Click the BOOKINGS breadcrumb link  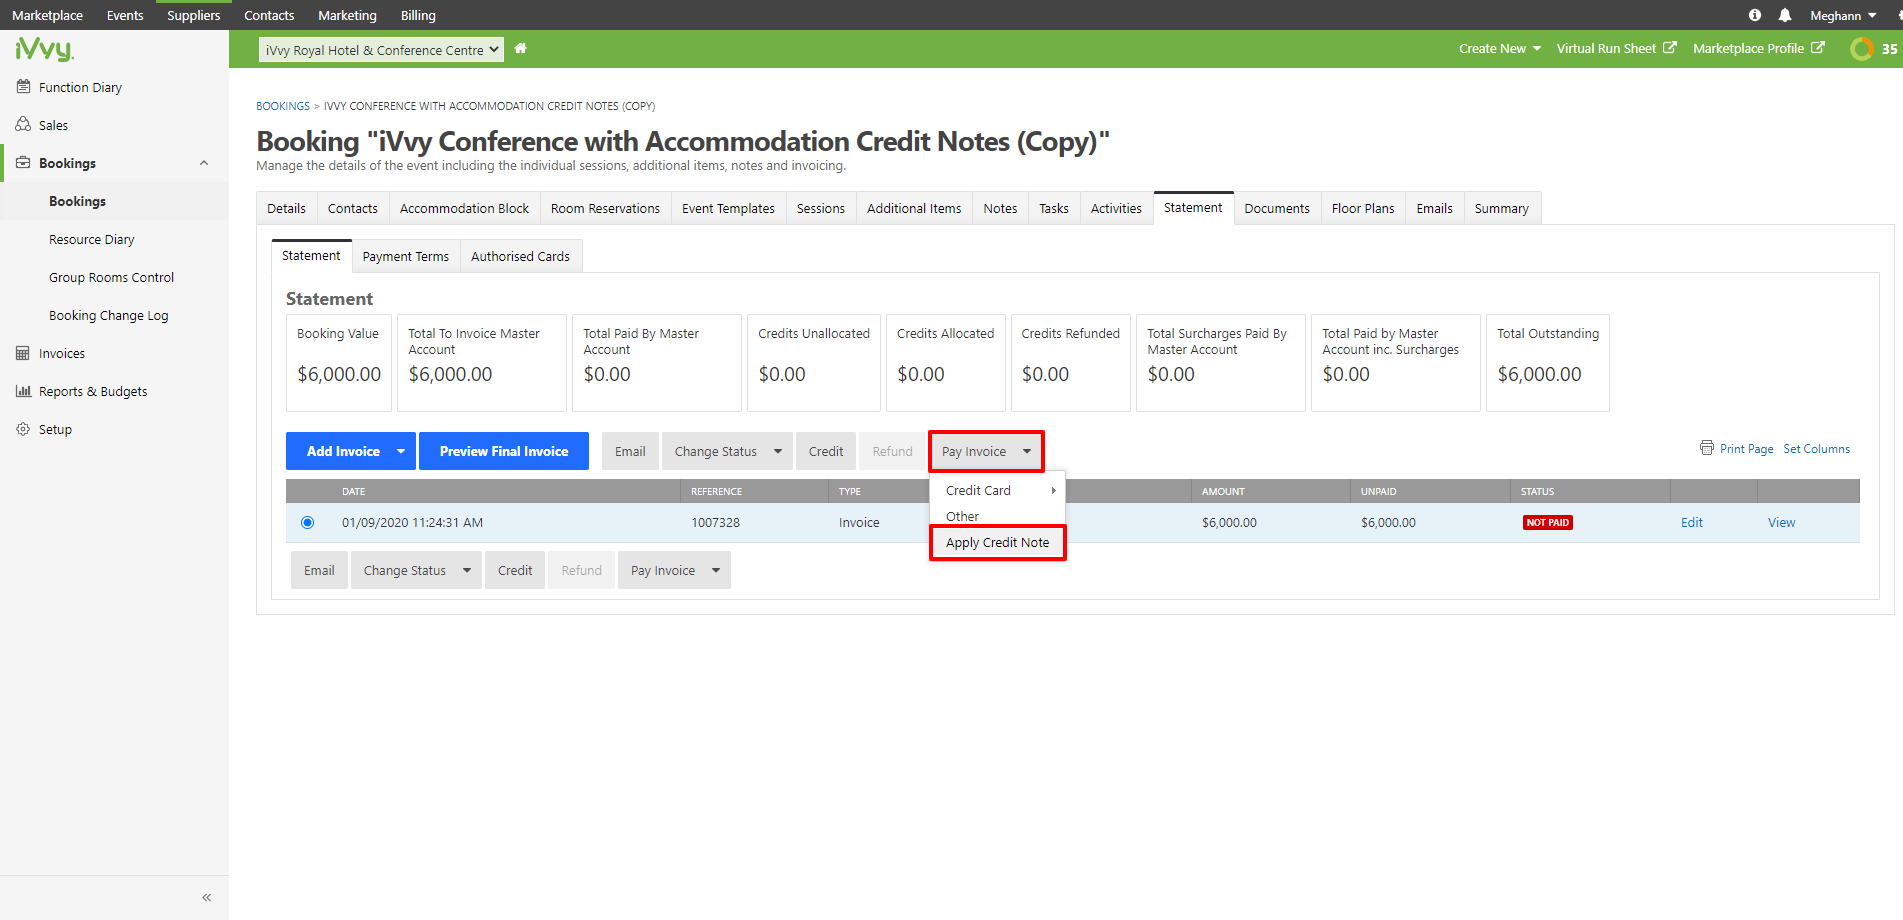pyautogui.click(x=283, y=106)
